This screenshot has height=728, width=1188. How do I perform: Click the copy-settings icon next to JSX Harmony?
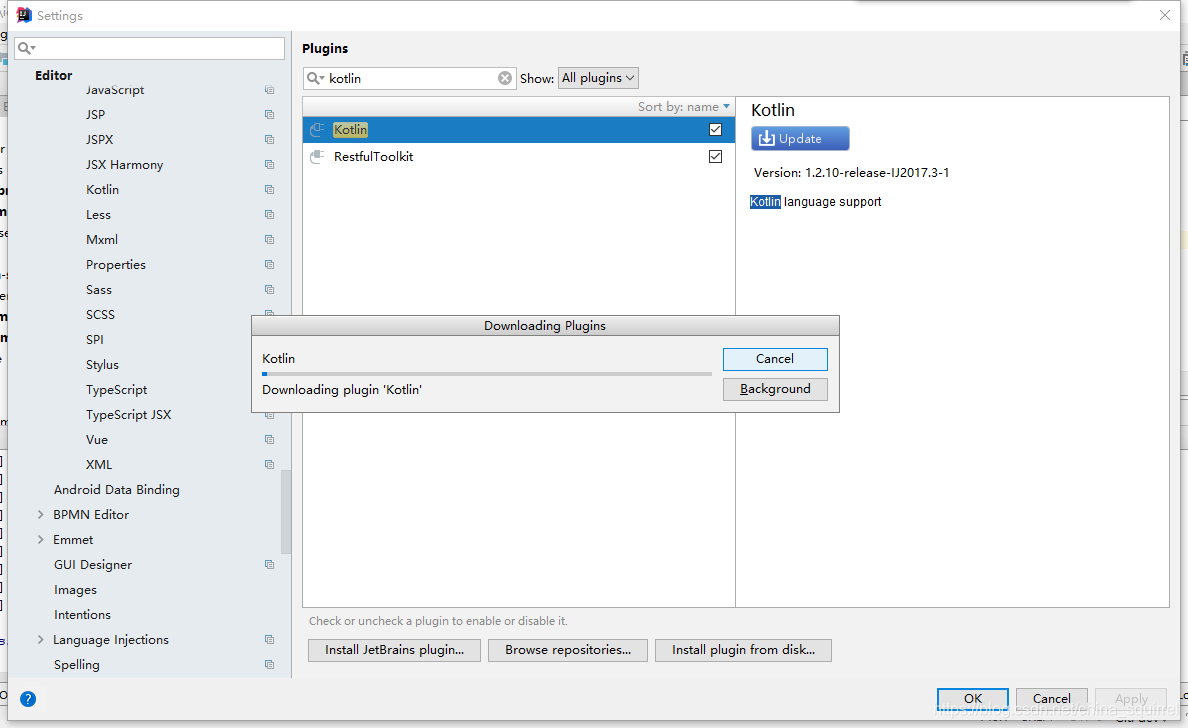pos(269,164)
